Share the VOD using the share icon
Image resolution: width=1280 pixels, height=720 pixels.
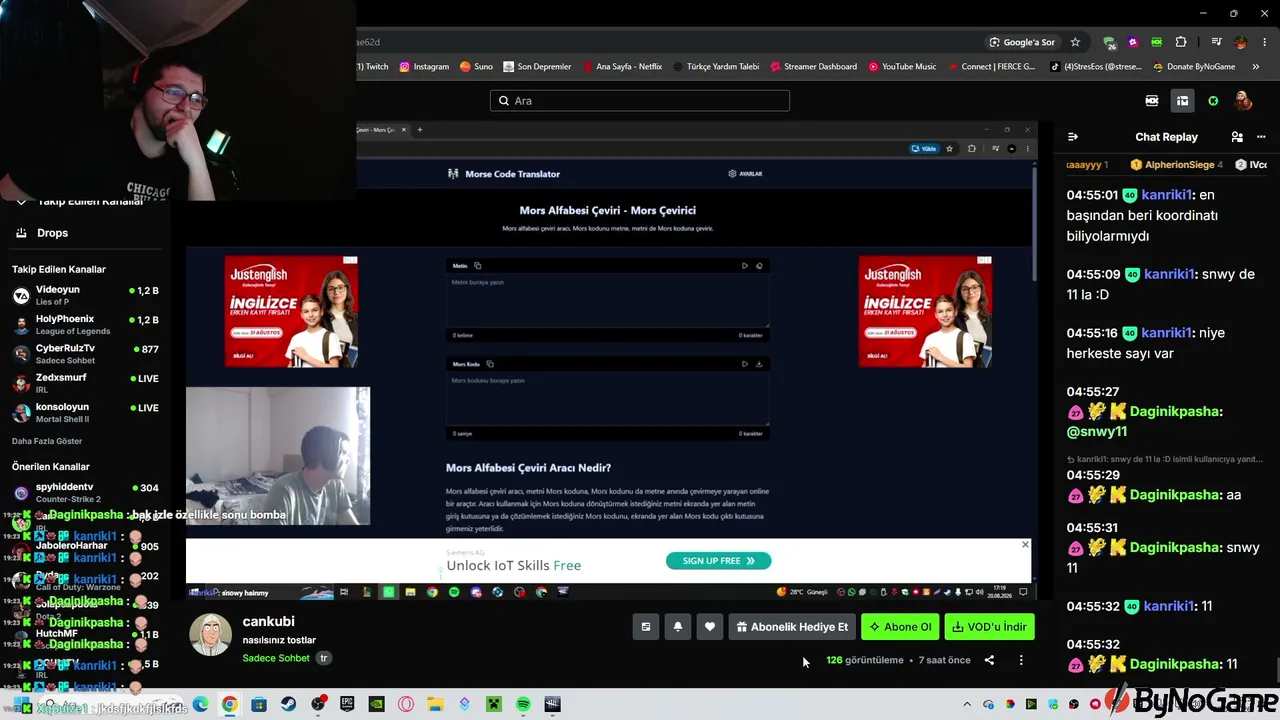[x=989, y=660]
